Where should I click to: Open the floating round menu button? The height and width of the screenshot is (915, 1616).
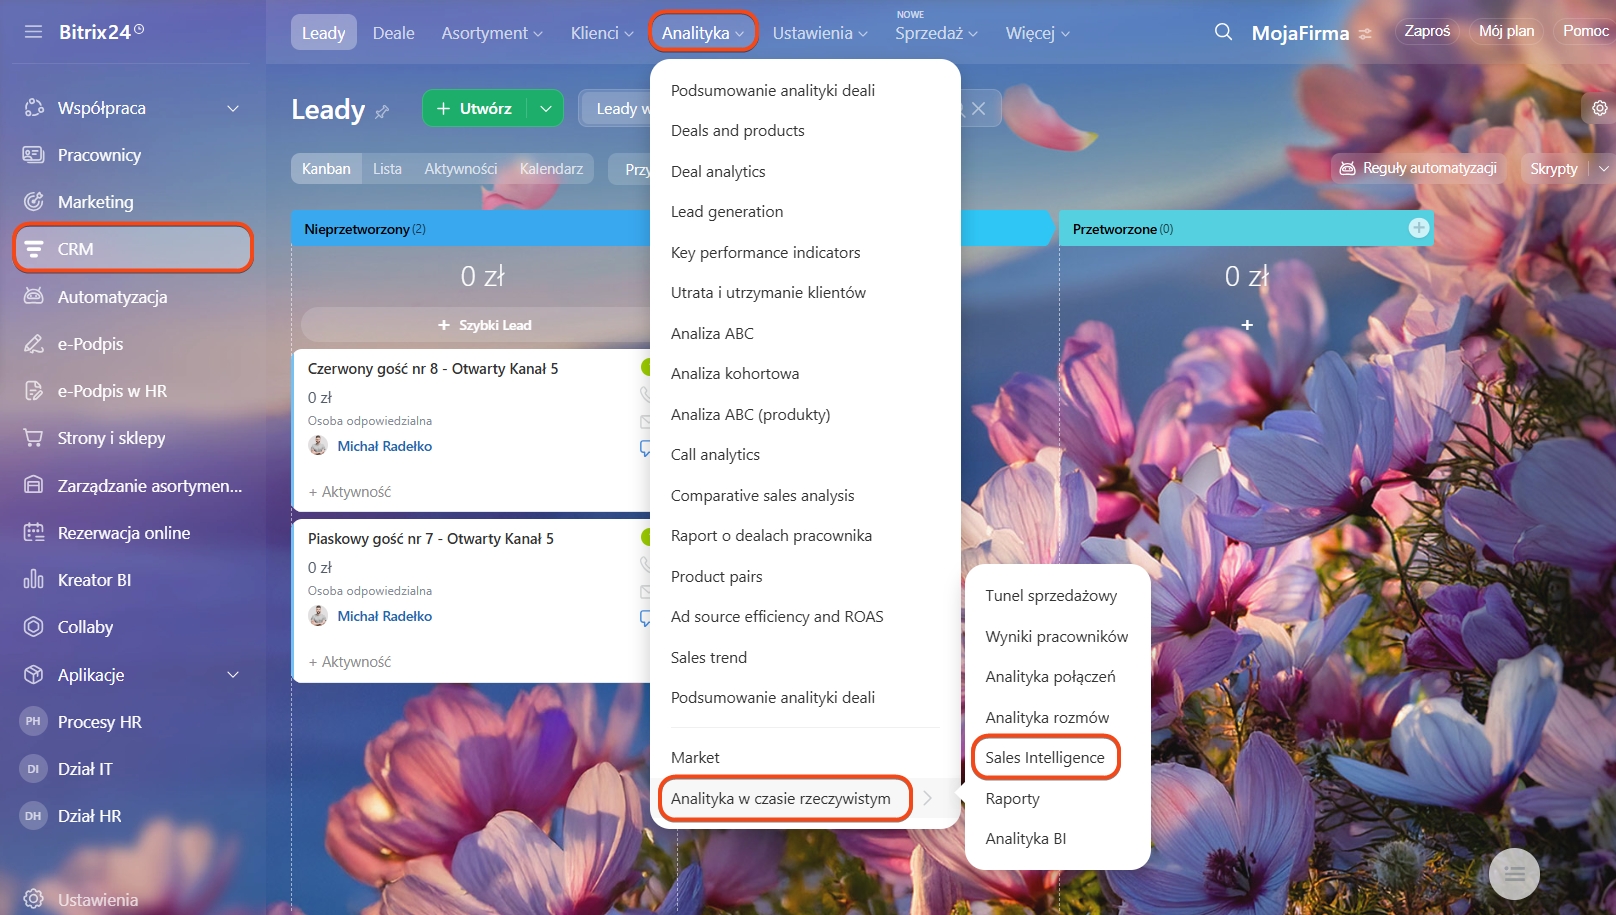click(1514, 874)
